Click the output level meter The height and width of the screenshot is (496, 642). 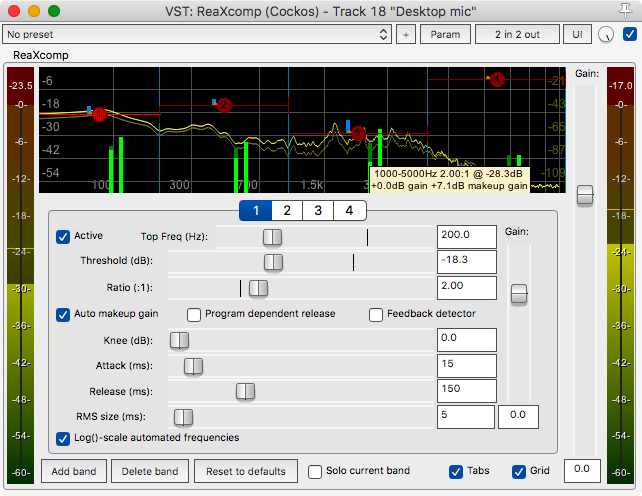coord(621,275)
